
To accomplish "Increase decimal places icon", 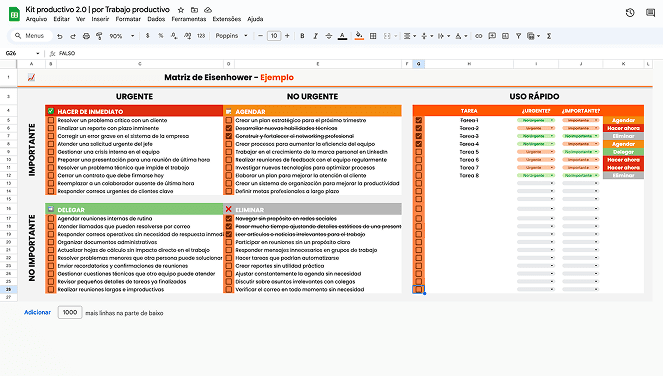I will click(187, 36).
